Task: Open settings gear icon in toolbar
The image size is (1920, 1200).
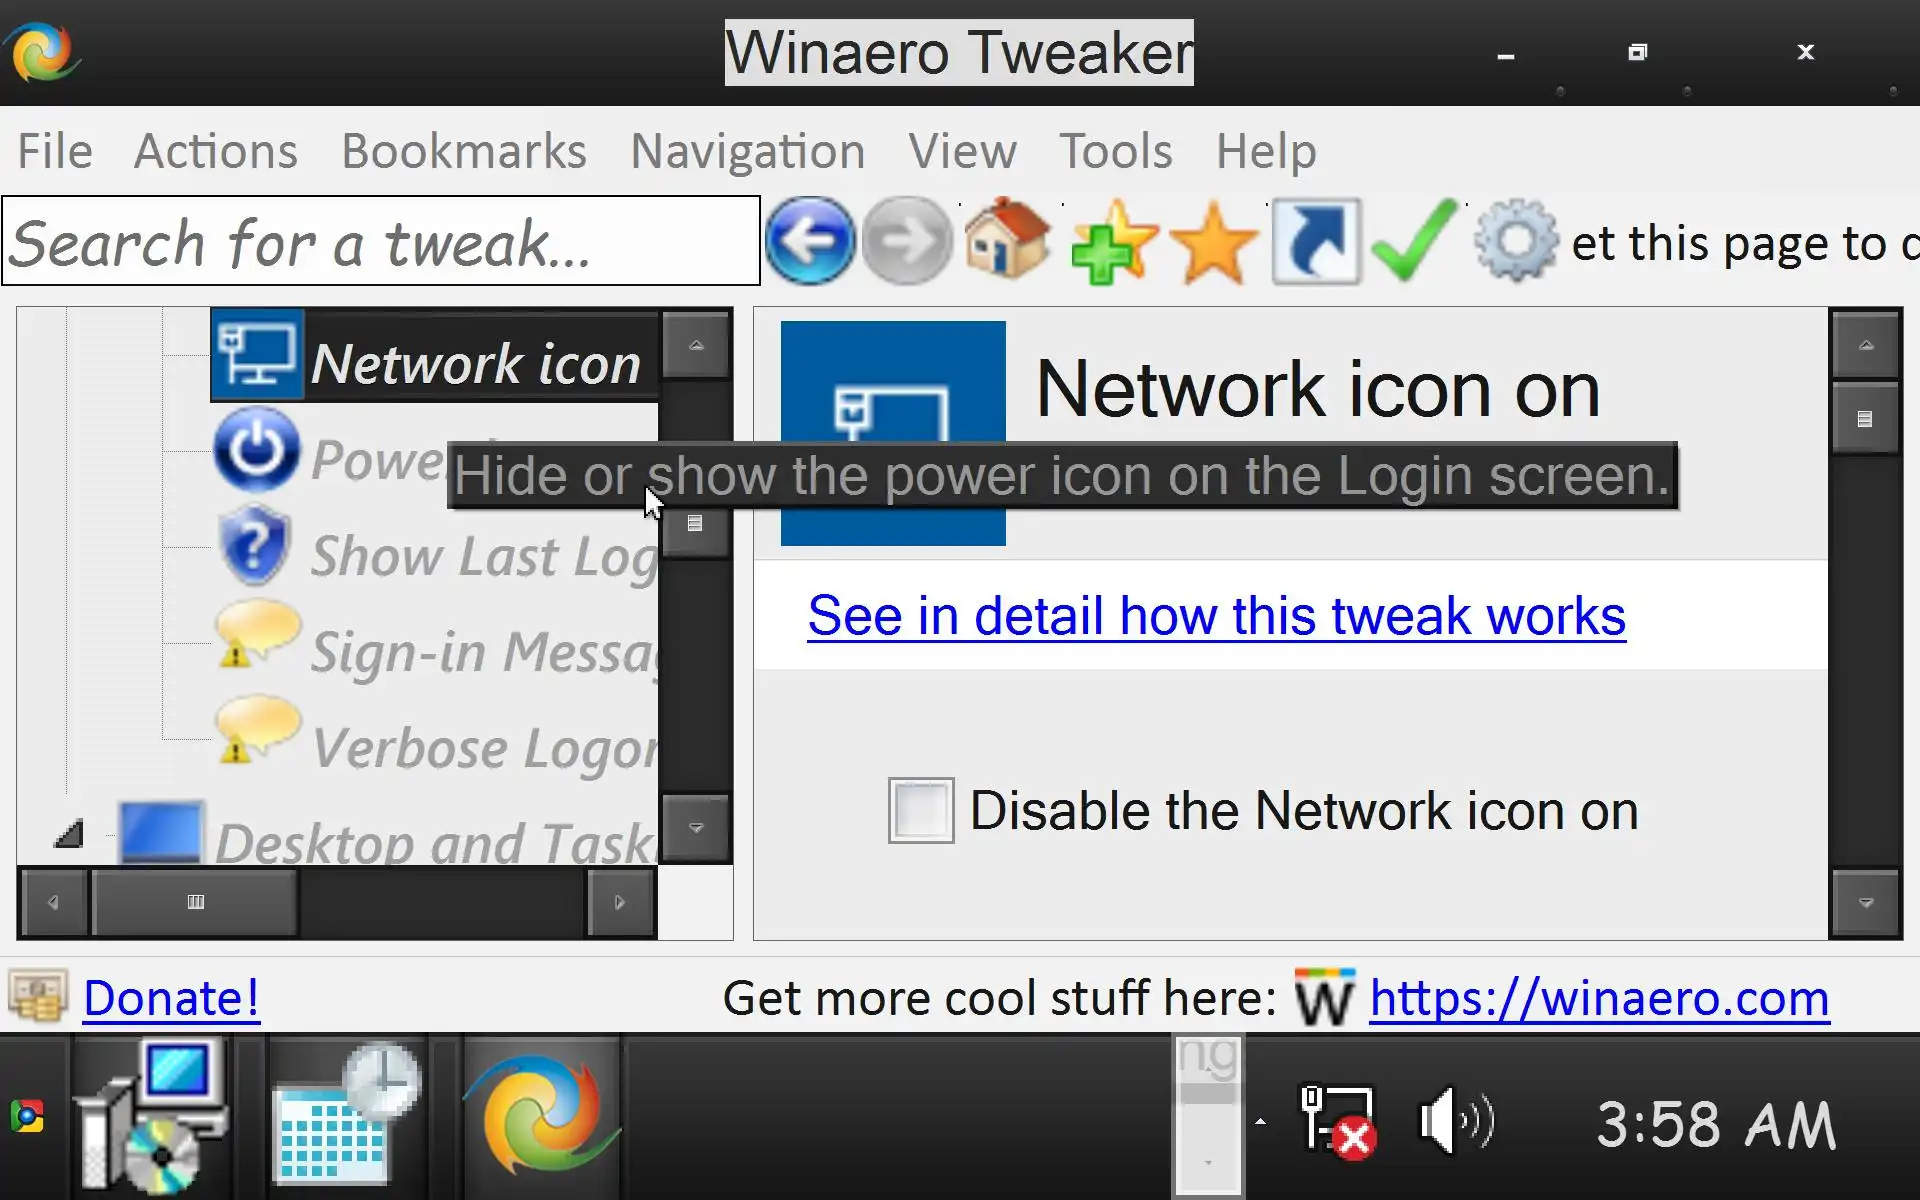Action: tap(1515, 241)
